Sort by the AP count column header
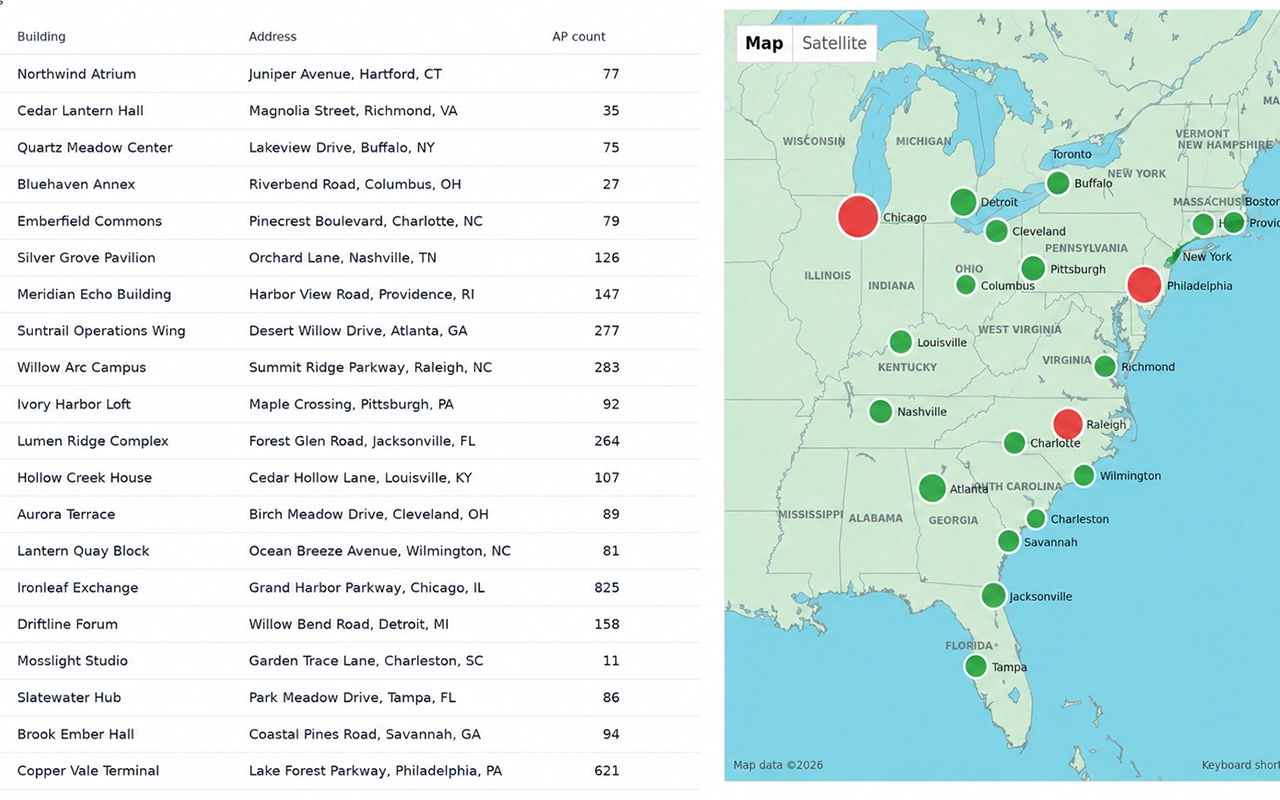Viewport: 1280px width, 800px height. tap(579, 37)
